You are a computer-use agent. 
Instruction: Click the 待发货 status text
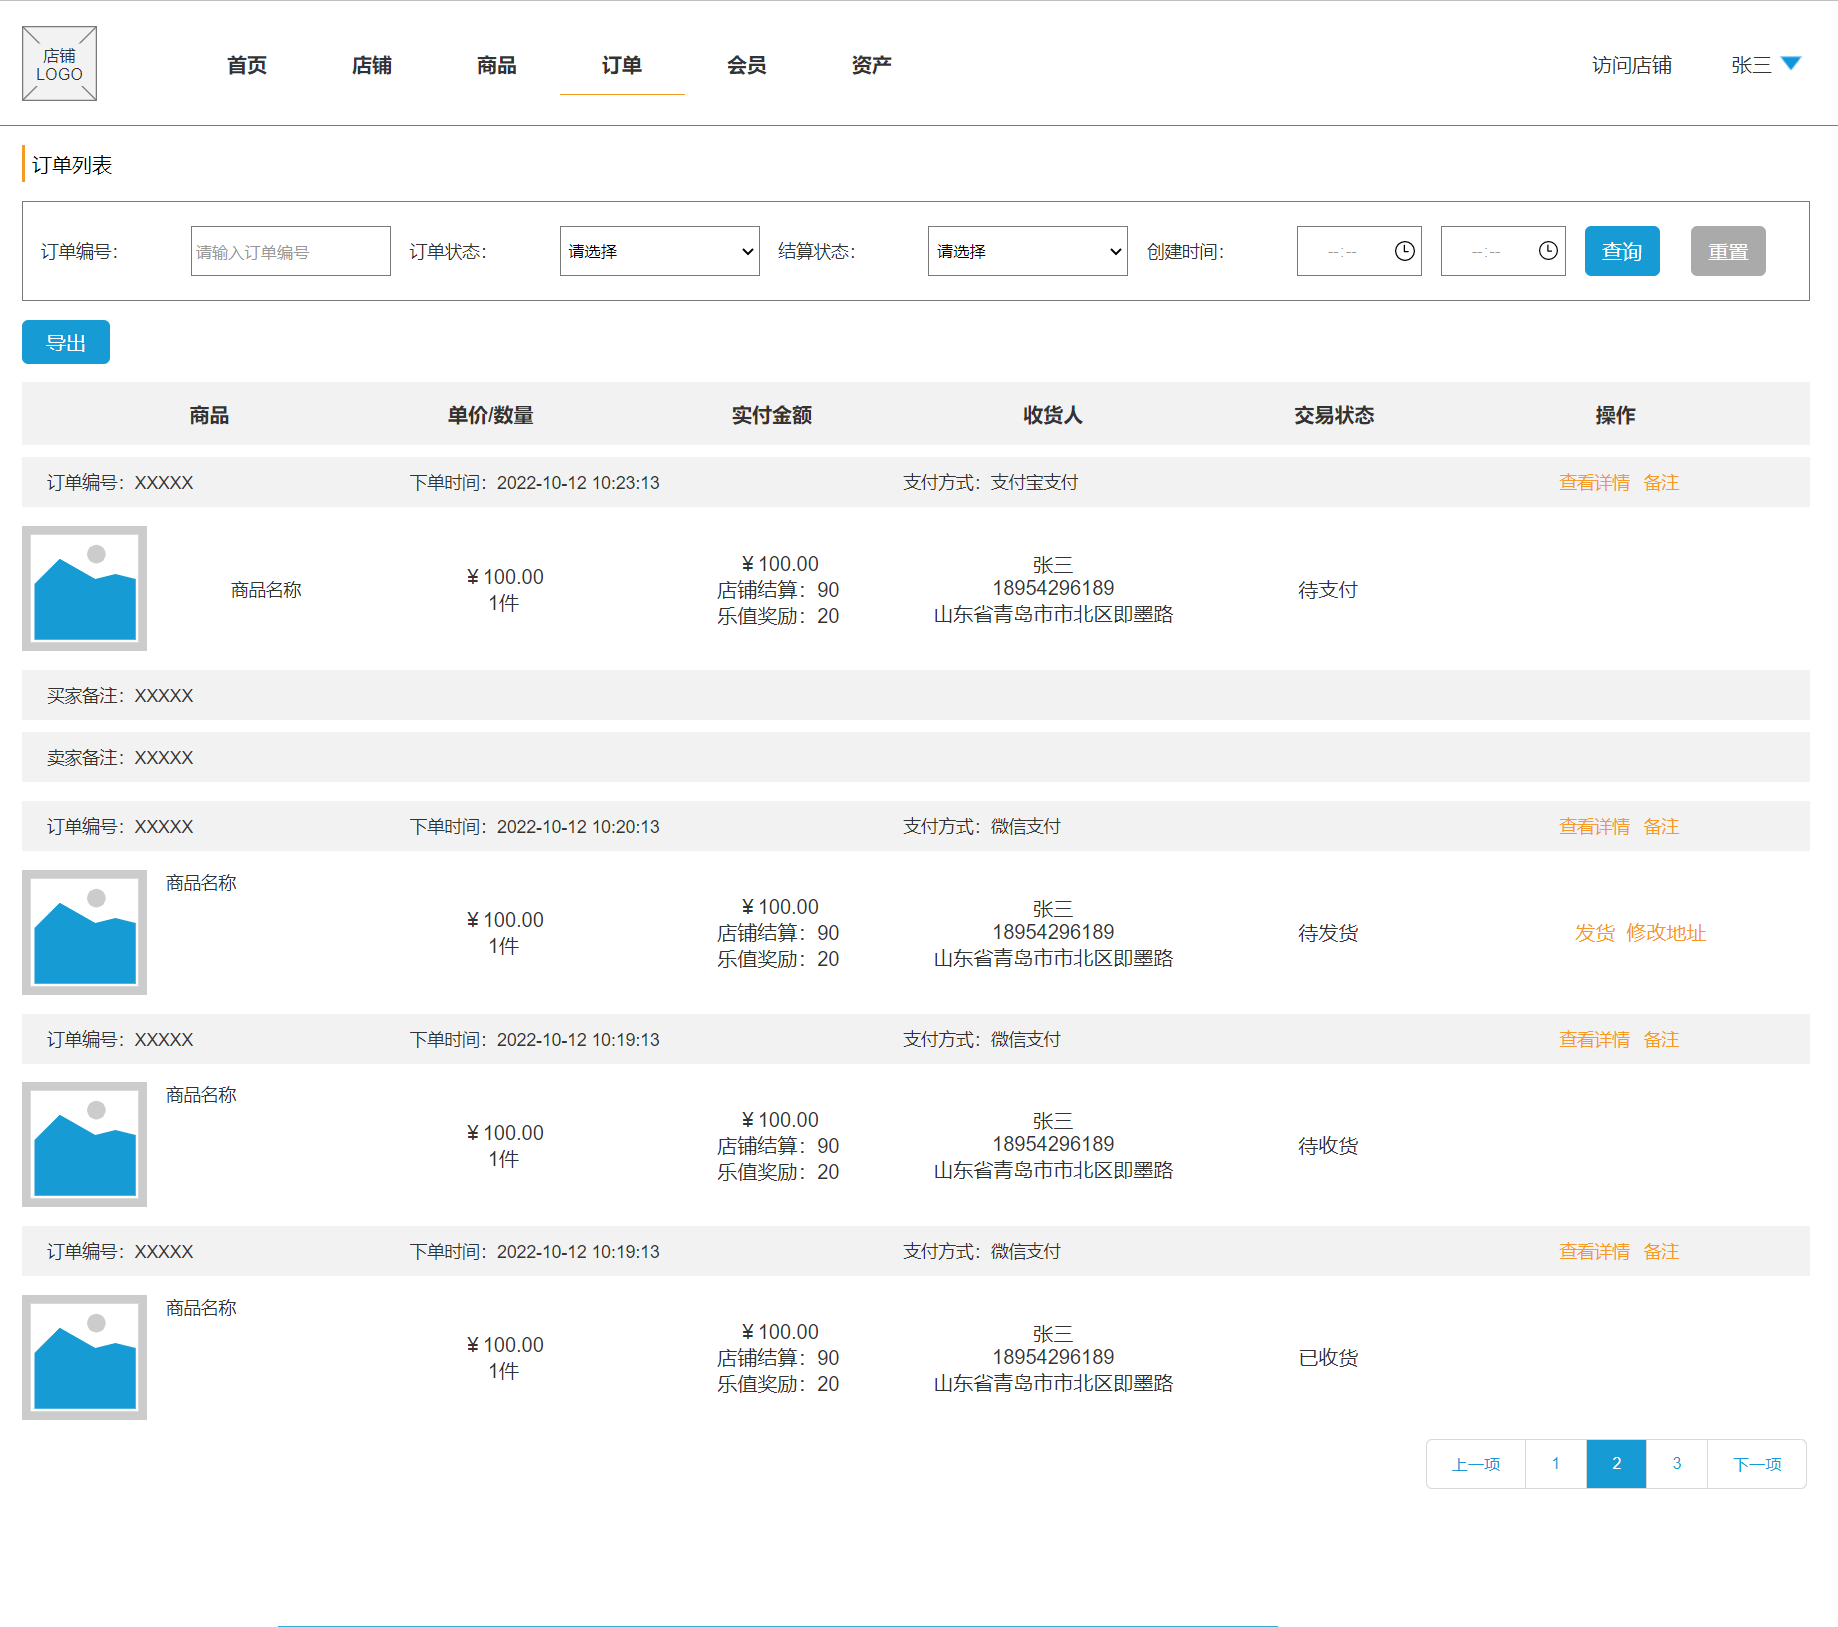[x=1328, y=933]
